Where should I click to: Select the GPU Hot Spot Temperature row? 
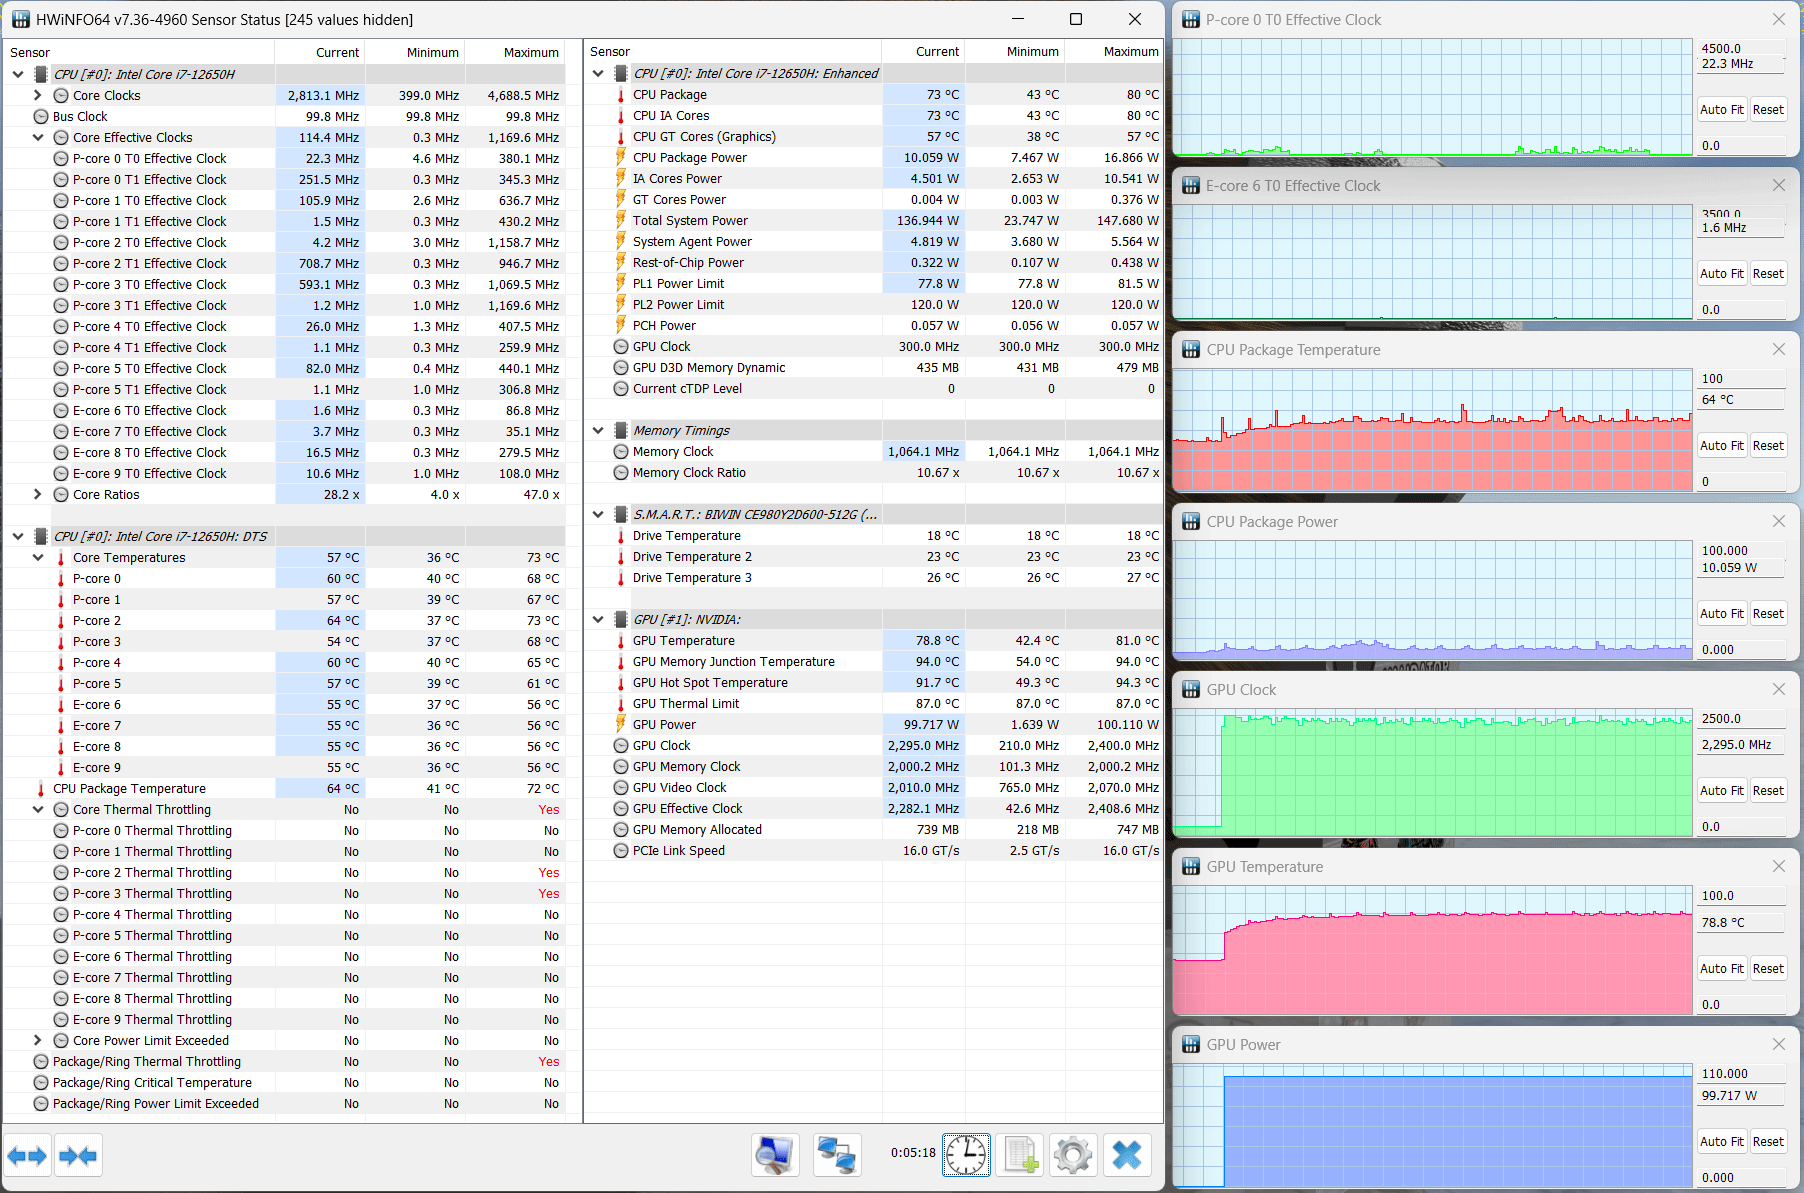pos(873,682)
